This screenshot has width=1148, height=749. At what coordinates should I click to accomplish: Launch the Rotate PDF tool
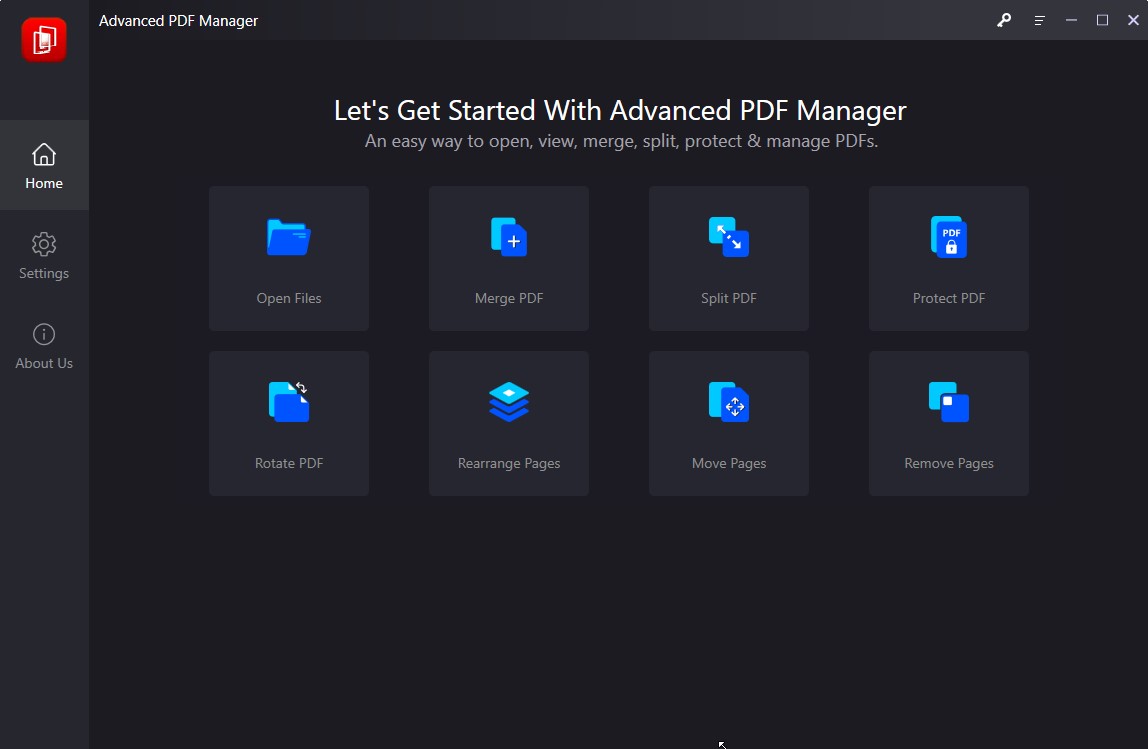click(288, 423)
